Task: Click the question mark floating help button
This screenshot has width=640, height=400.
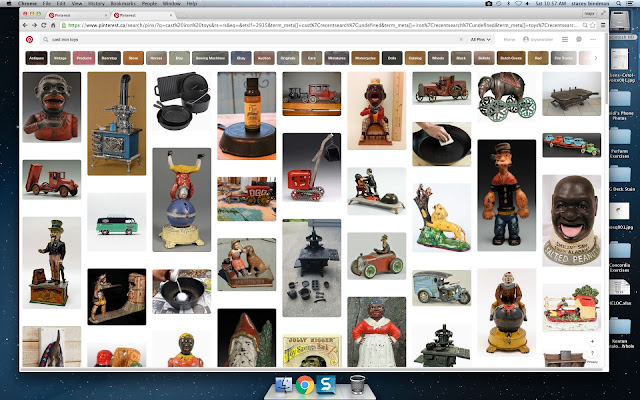Action: (x=592, y=353)
